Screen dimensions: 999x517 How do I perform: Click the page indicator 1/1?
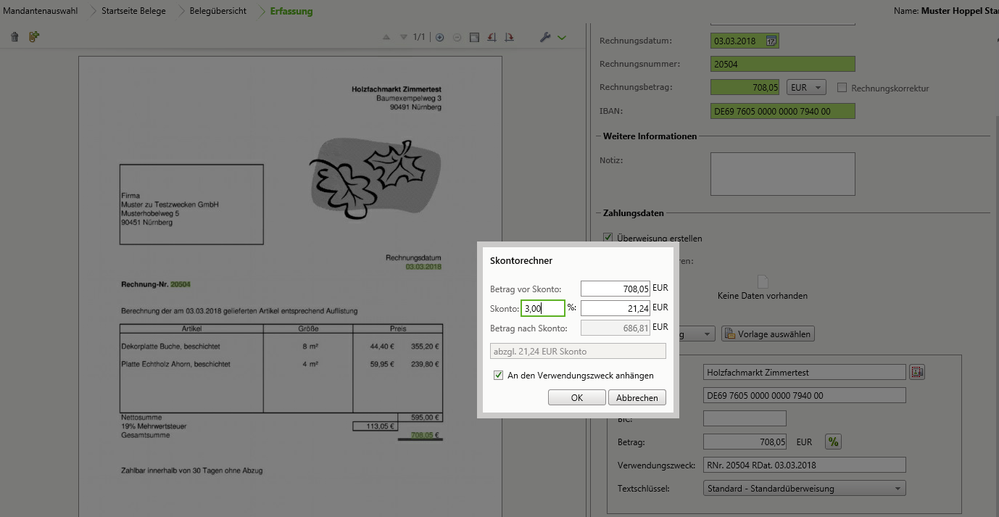pos(419,38)
